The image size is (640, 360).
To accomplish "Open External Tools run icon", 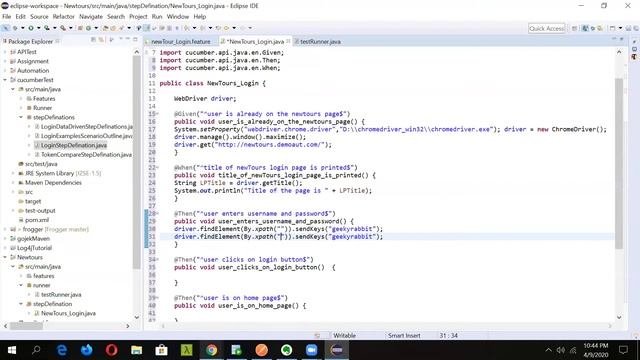I will click(x=63, y=28).
